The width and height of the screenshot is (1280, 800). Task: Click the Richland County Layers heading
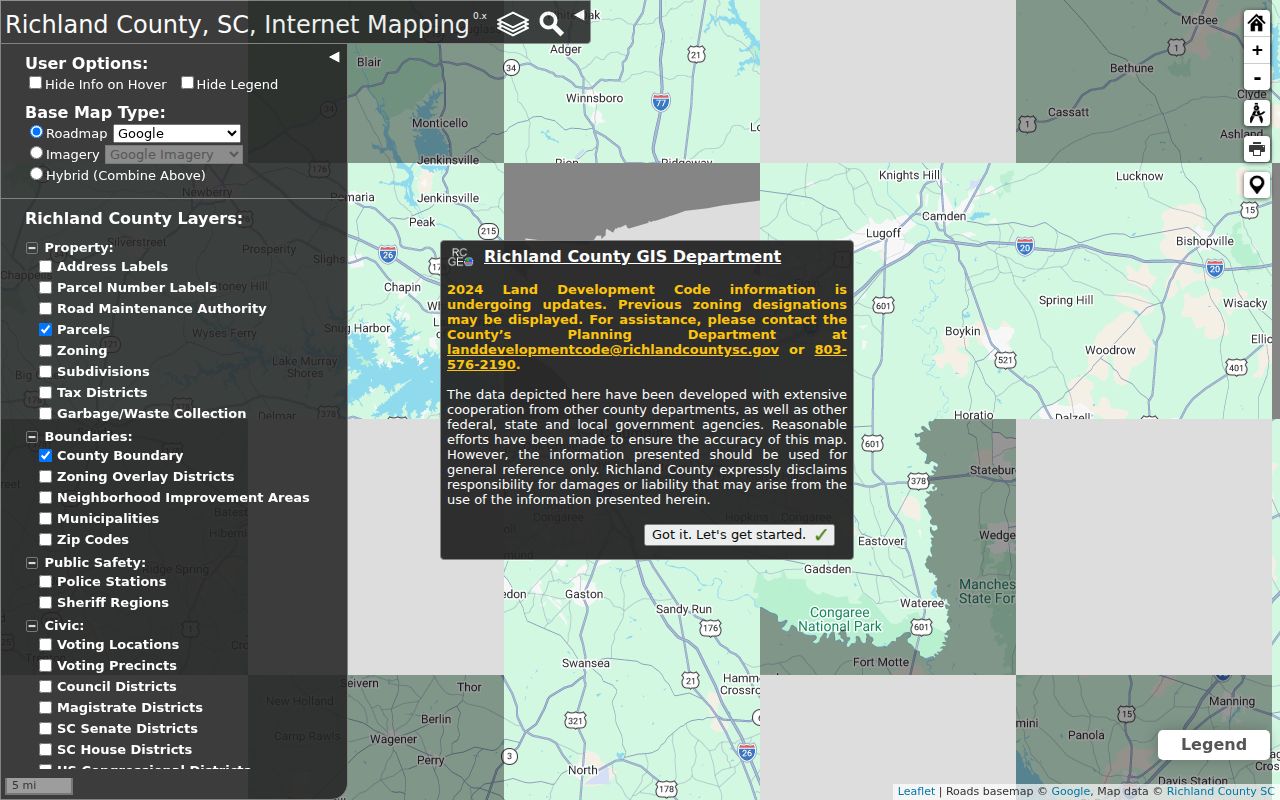[134, 218]
